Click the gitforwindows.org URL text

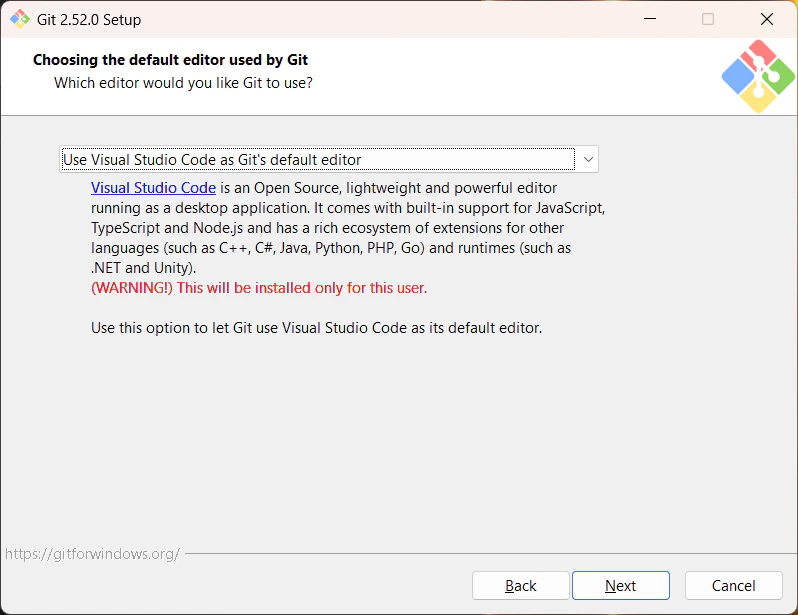click(x=92, y=553)
